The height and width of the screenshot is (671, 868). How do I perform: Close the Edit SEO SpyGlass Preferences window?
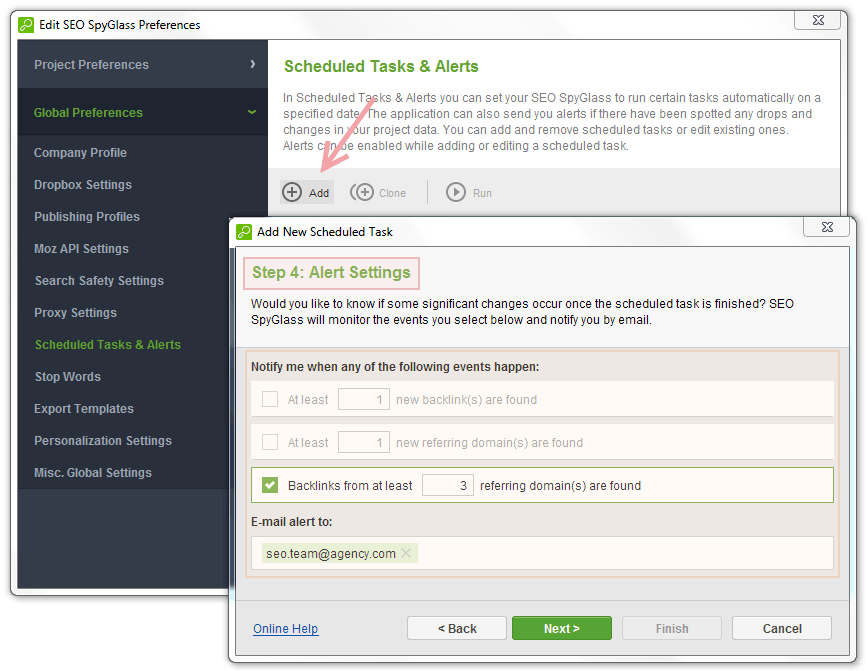tap(818, 20)
